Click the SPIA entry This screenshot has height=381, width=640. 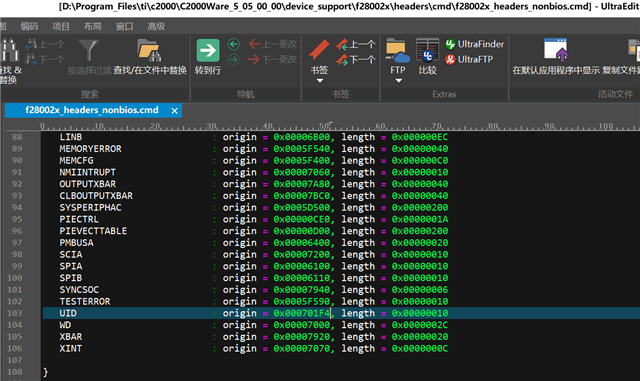pos(71,267)
